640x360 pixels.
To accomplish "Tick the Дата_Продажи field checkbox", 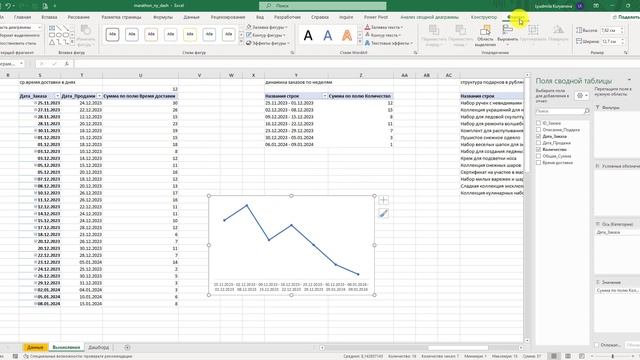I will pyautogui.click(x=538, y=143).
